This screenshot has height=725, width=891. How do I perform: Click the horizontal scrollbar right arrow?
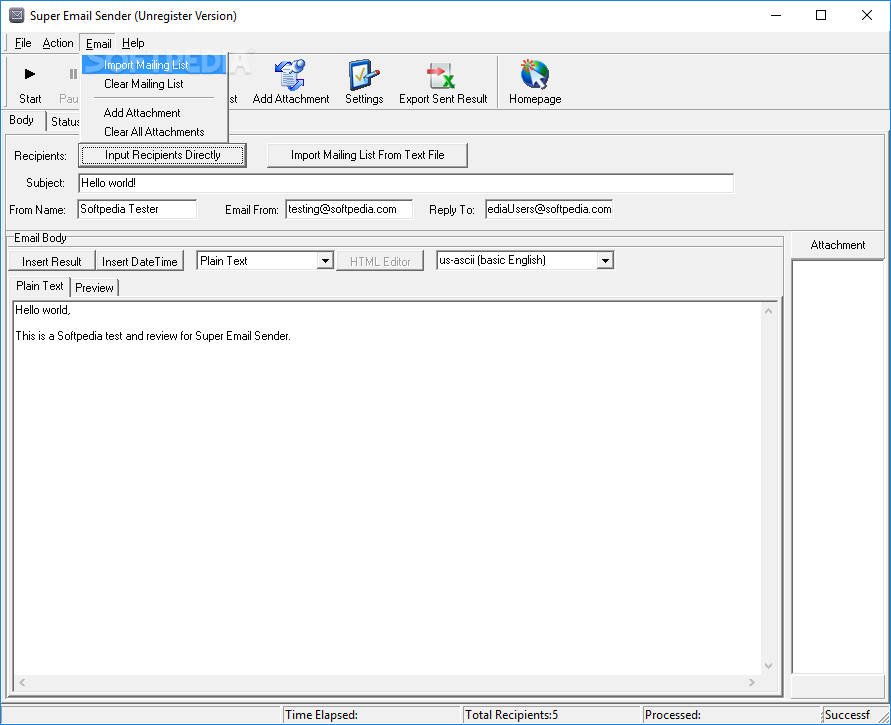[x=752, y=682]
